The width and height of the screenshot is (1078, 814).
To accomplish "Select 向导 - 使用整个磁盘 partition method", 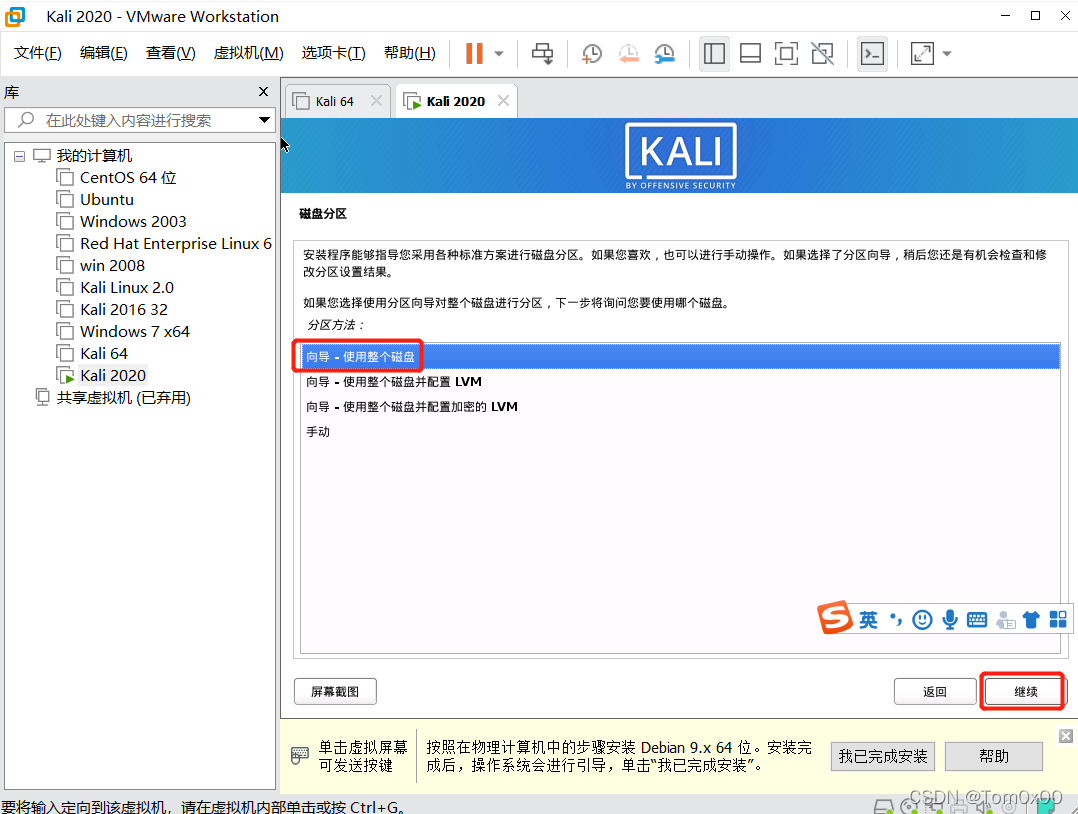I will 680,357.
